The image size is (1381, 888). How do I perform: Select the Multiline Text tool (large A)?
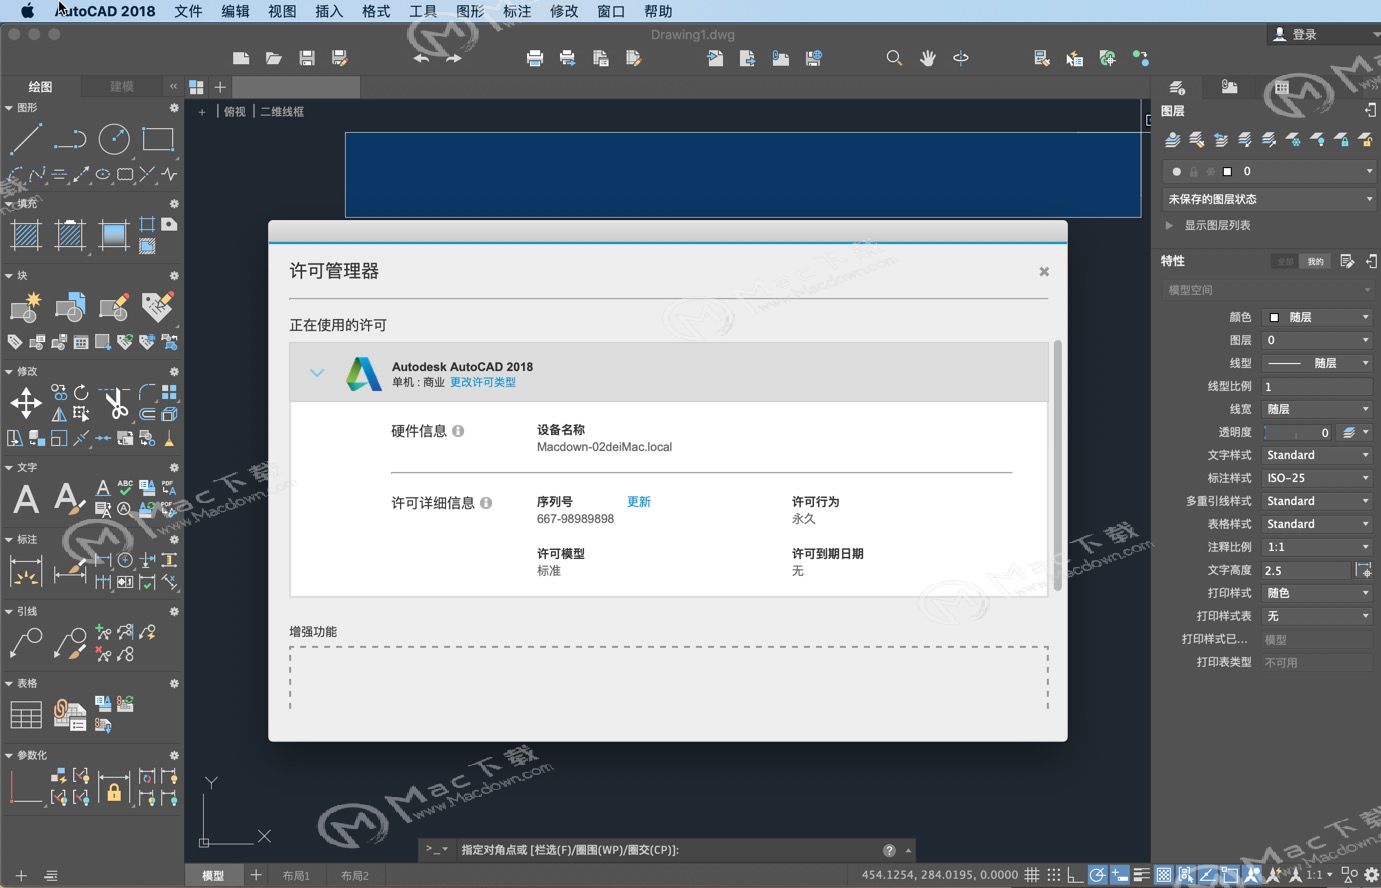(25, 498)
